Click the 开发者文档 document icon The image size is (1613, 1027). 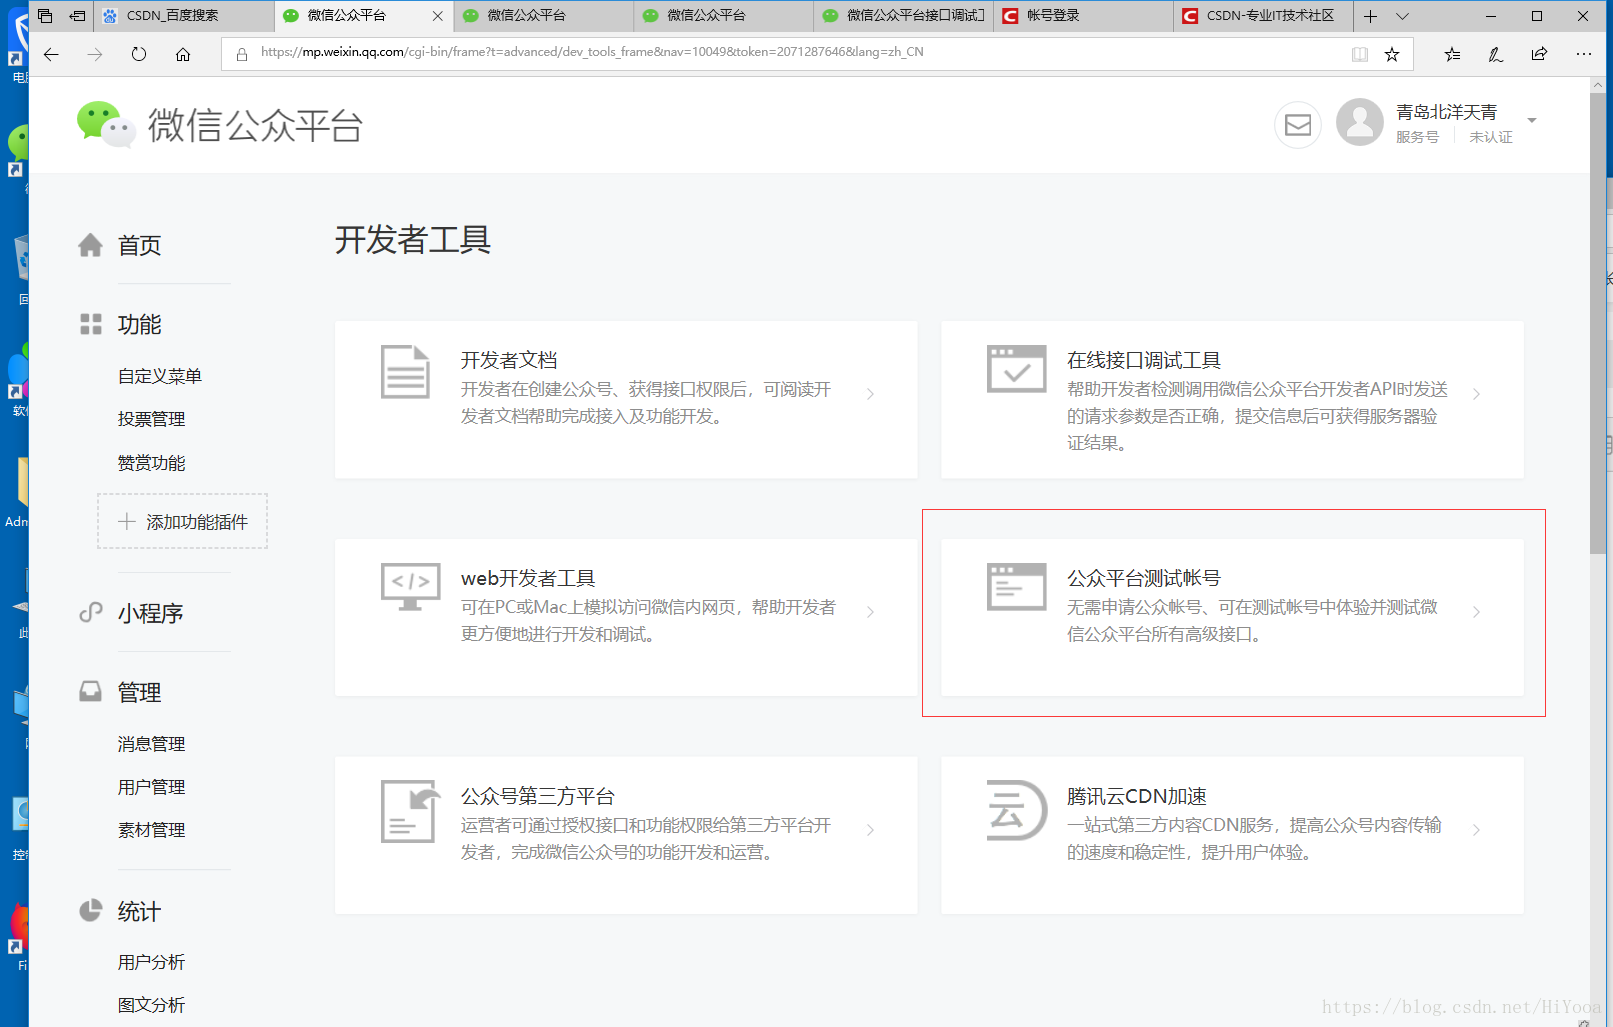[x=406, y=372]
